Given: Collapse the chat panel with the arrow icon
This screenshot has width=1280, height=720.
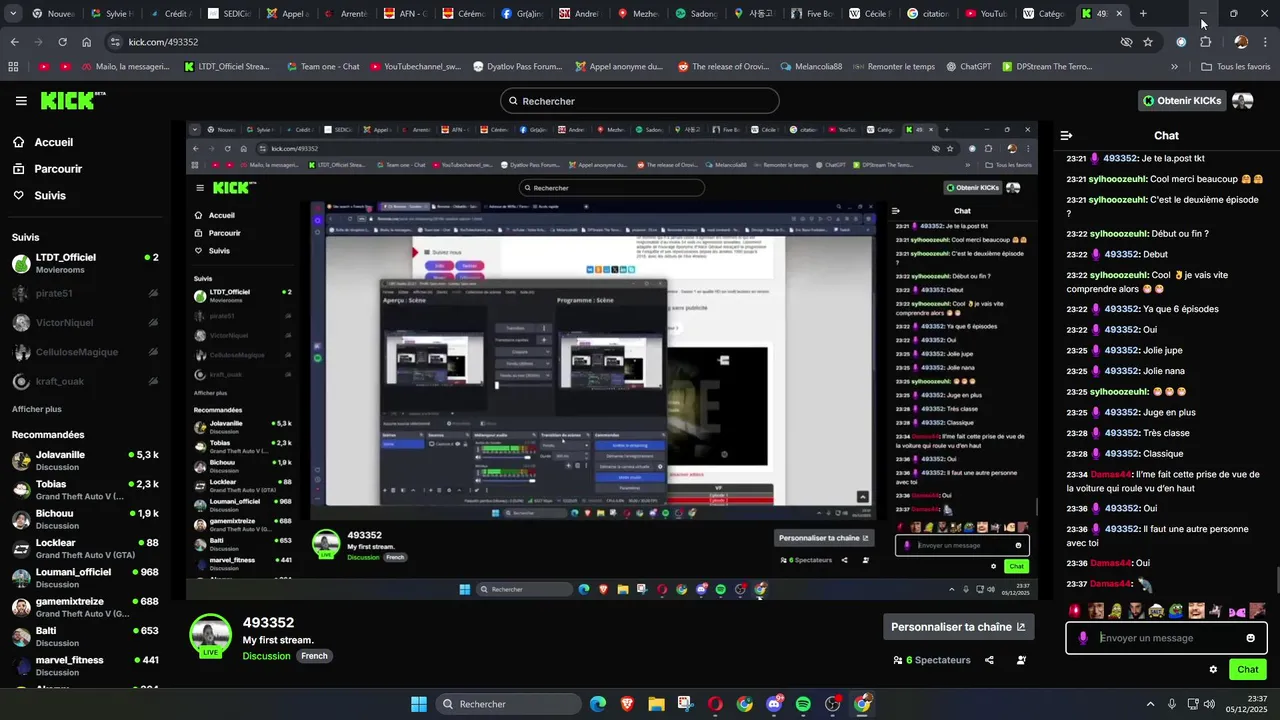Looking at the screenshot, I should [1066, 135].
